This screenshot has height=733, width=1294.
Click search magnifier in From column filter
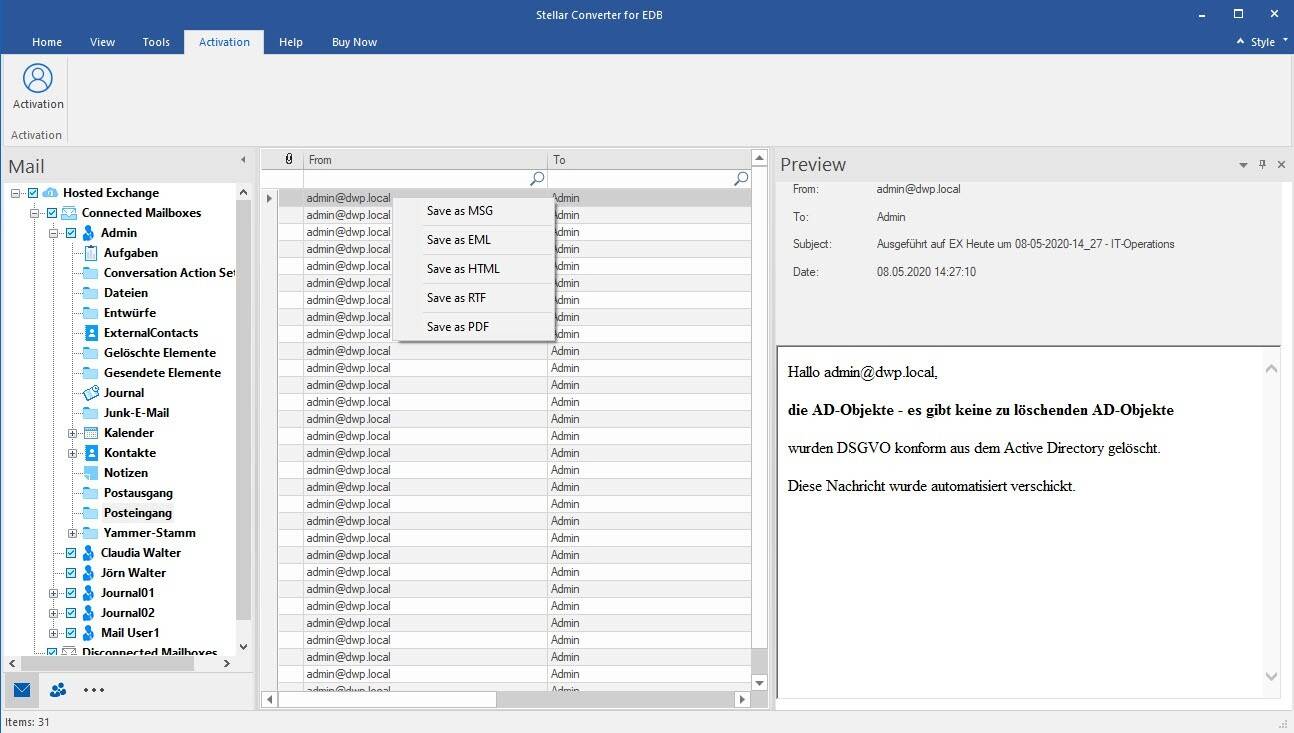coord(537,179)
